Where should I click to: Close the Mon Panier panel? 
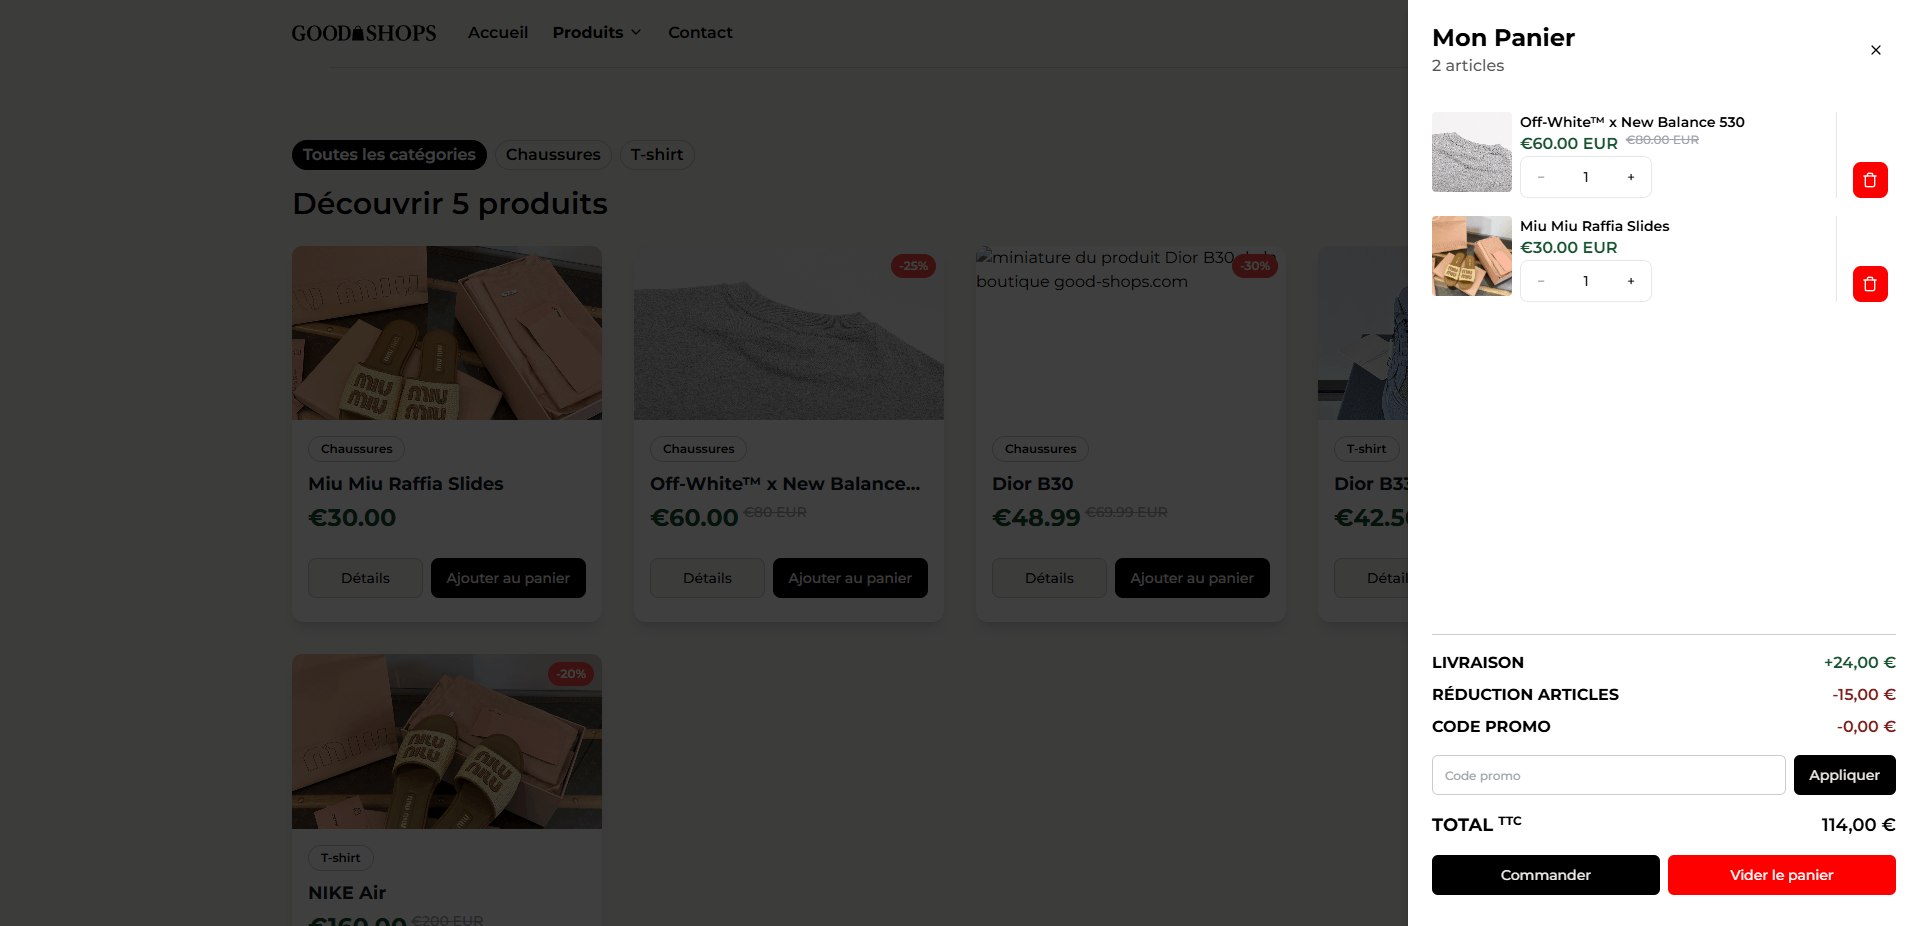[1875, 50]
